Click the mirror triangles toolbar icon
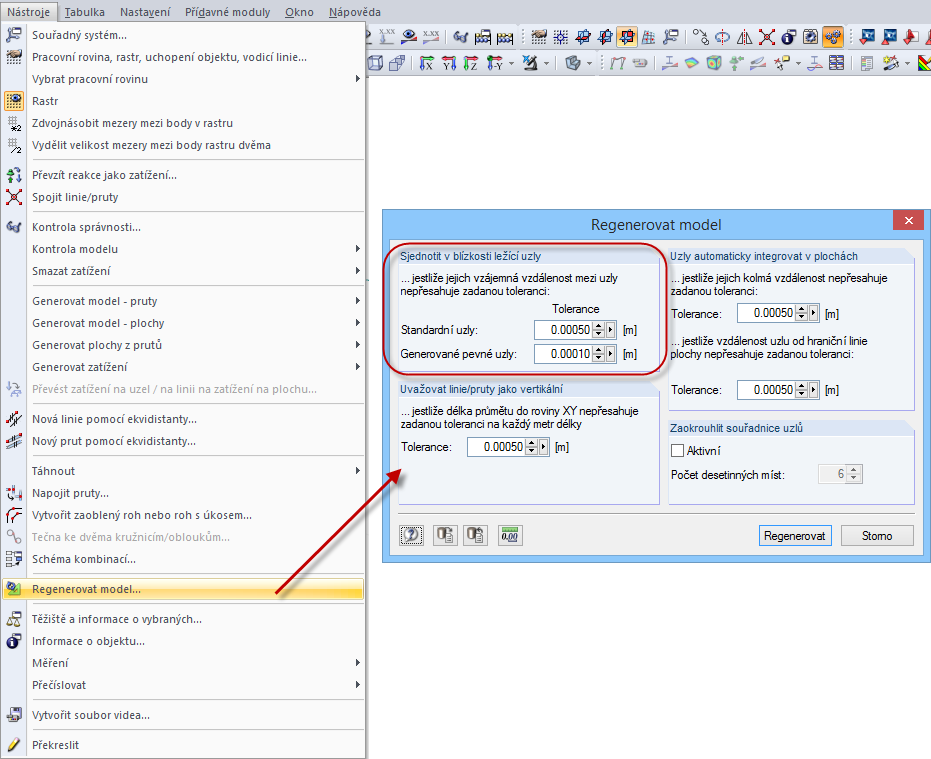This screenshot has height=759, width=931. coord(744,37)
